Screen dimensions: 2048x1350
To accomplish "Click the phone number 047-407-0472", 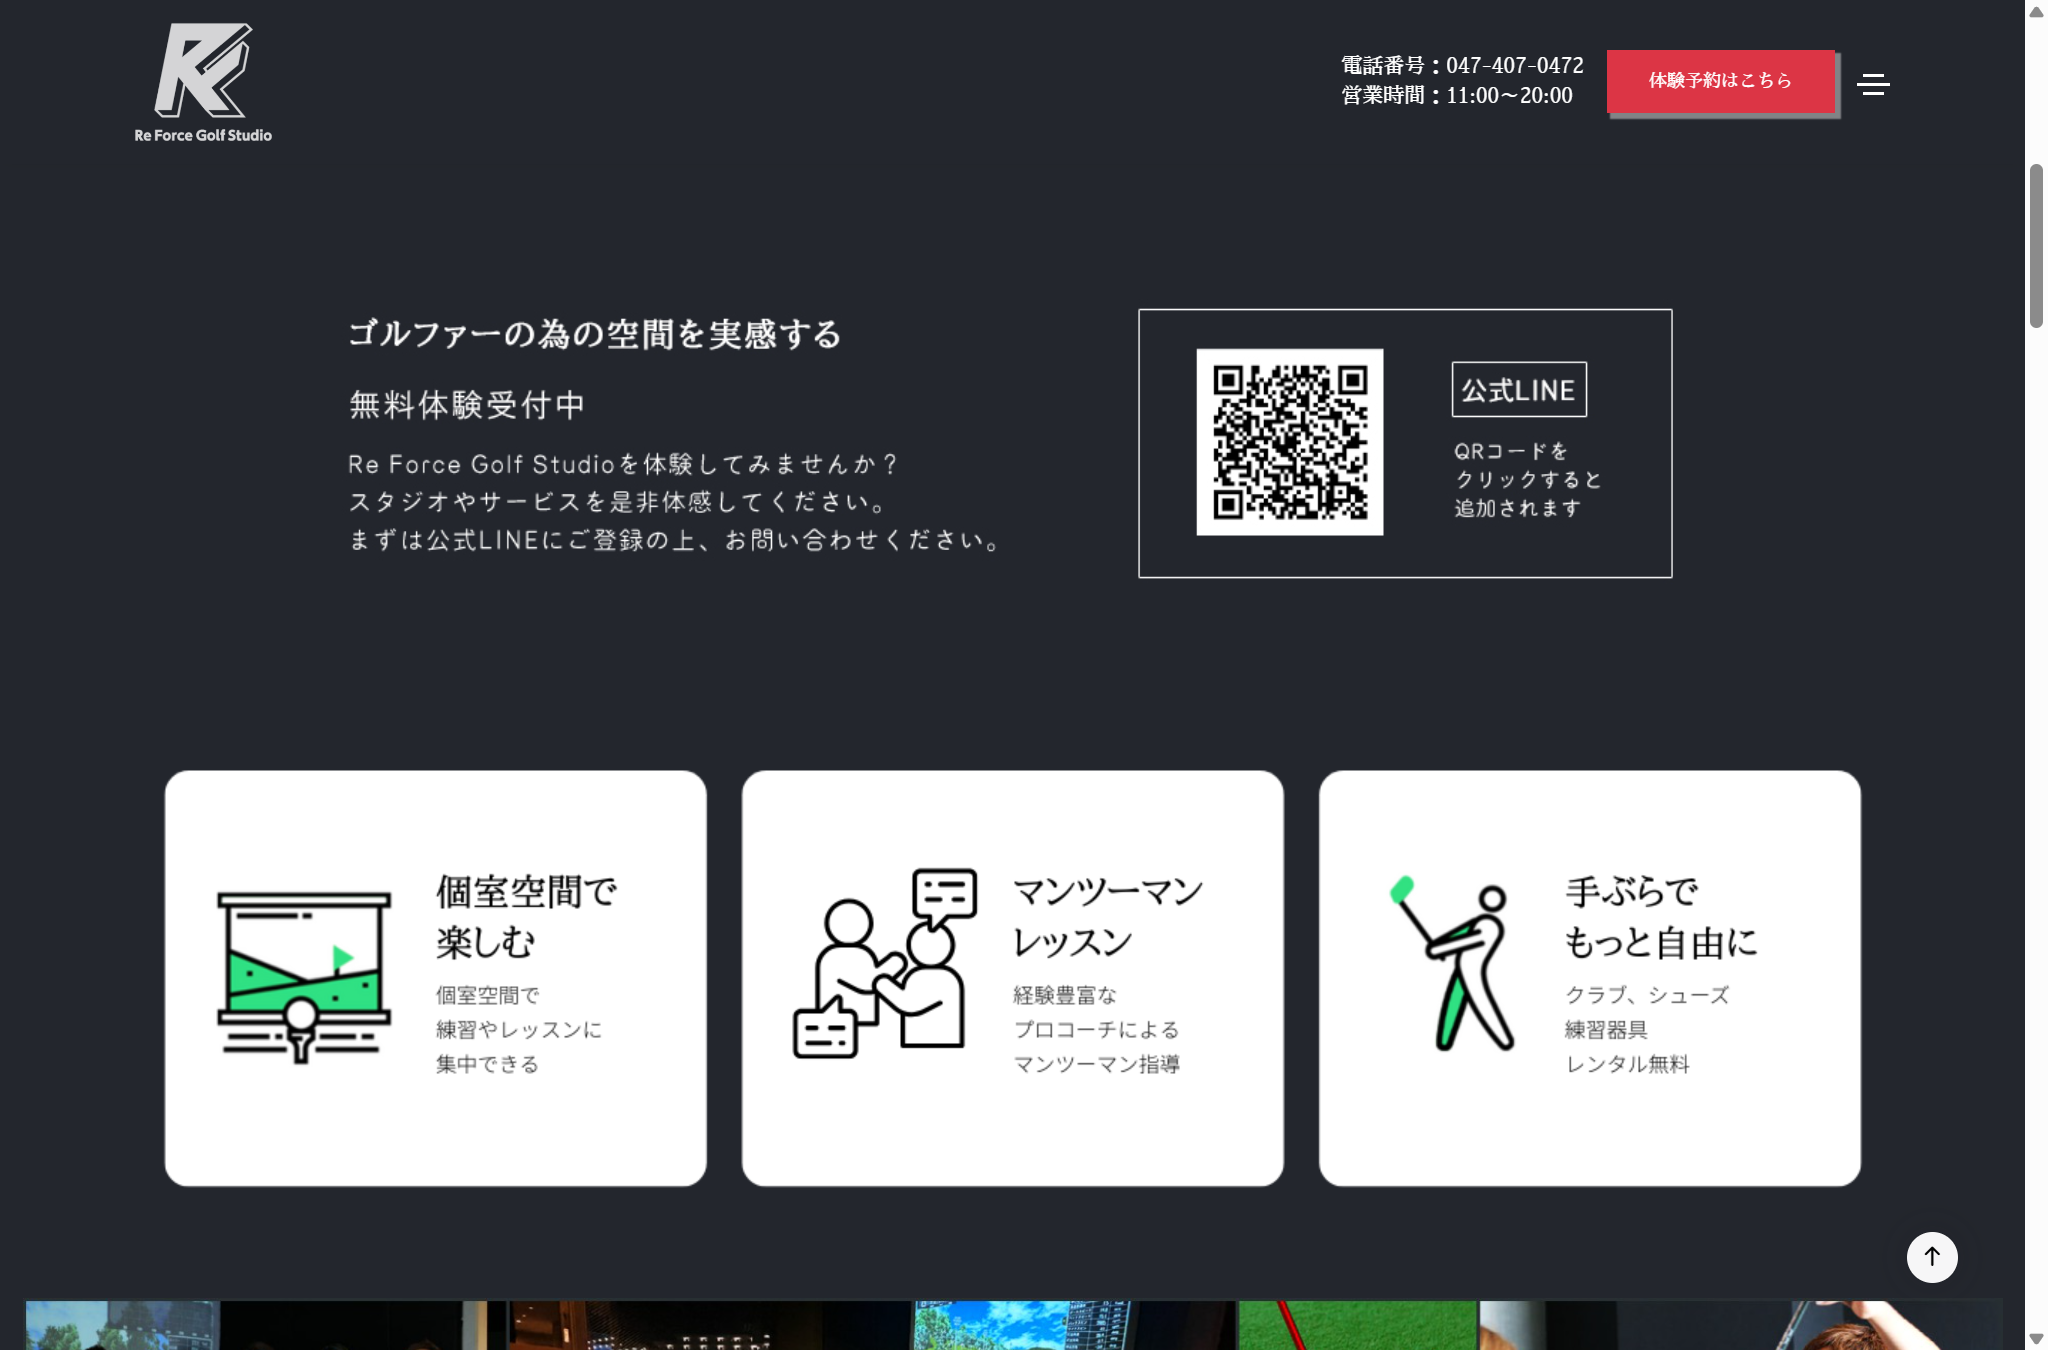I will pyautogui.click(x=1514, y=65).
